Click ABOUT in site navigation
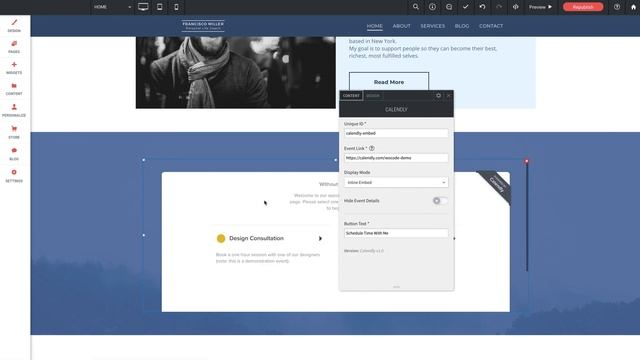Image resolution: width=640 pixels, height=360 pixels. [402, 26]
